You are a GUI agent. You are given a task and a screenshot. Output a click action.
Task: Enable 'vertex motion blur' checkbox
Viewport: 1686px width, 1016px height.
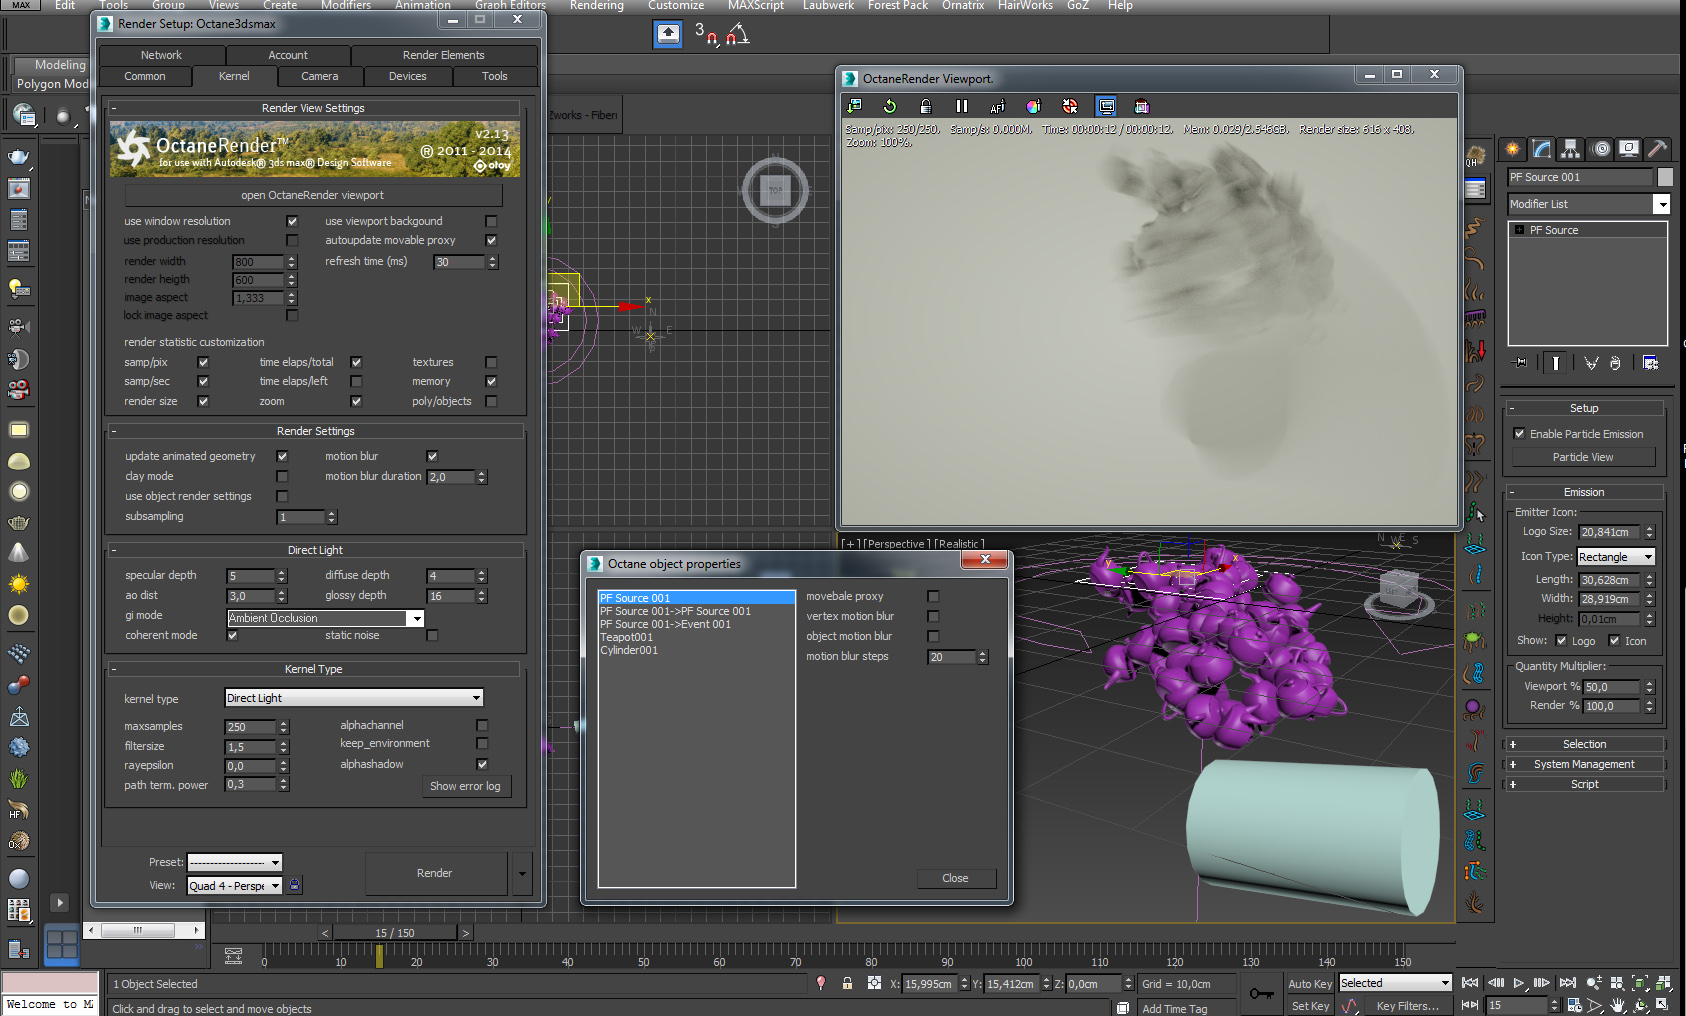coord(933,616)
